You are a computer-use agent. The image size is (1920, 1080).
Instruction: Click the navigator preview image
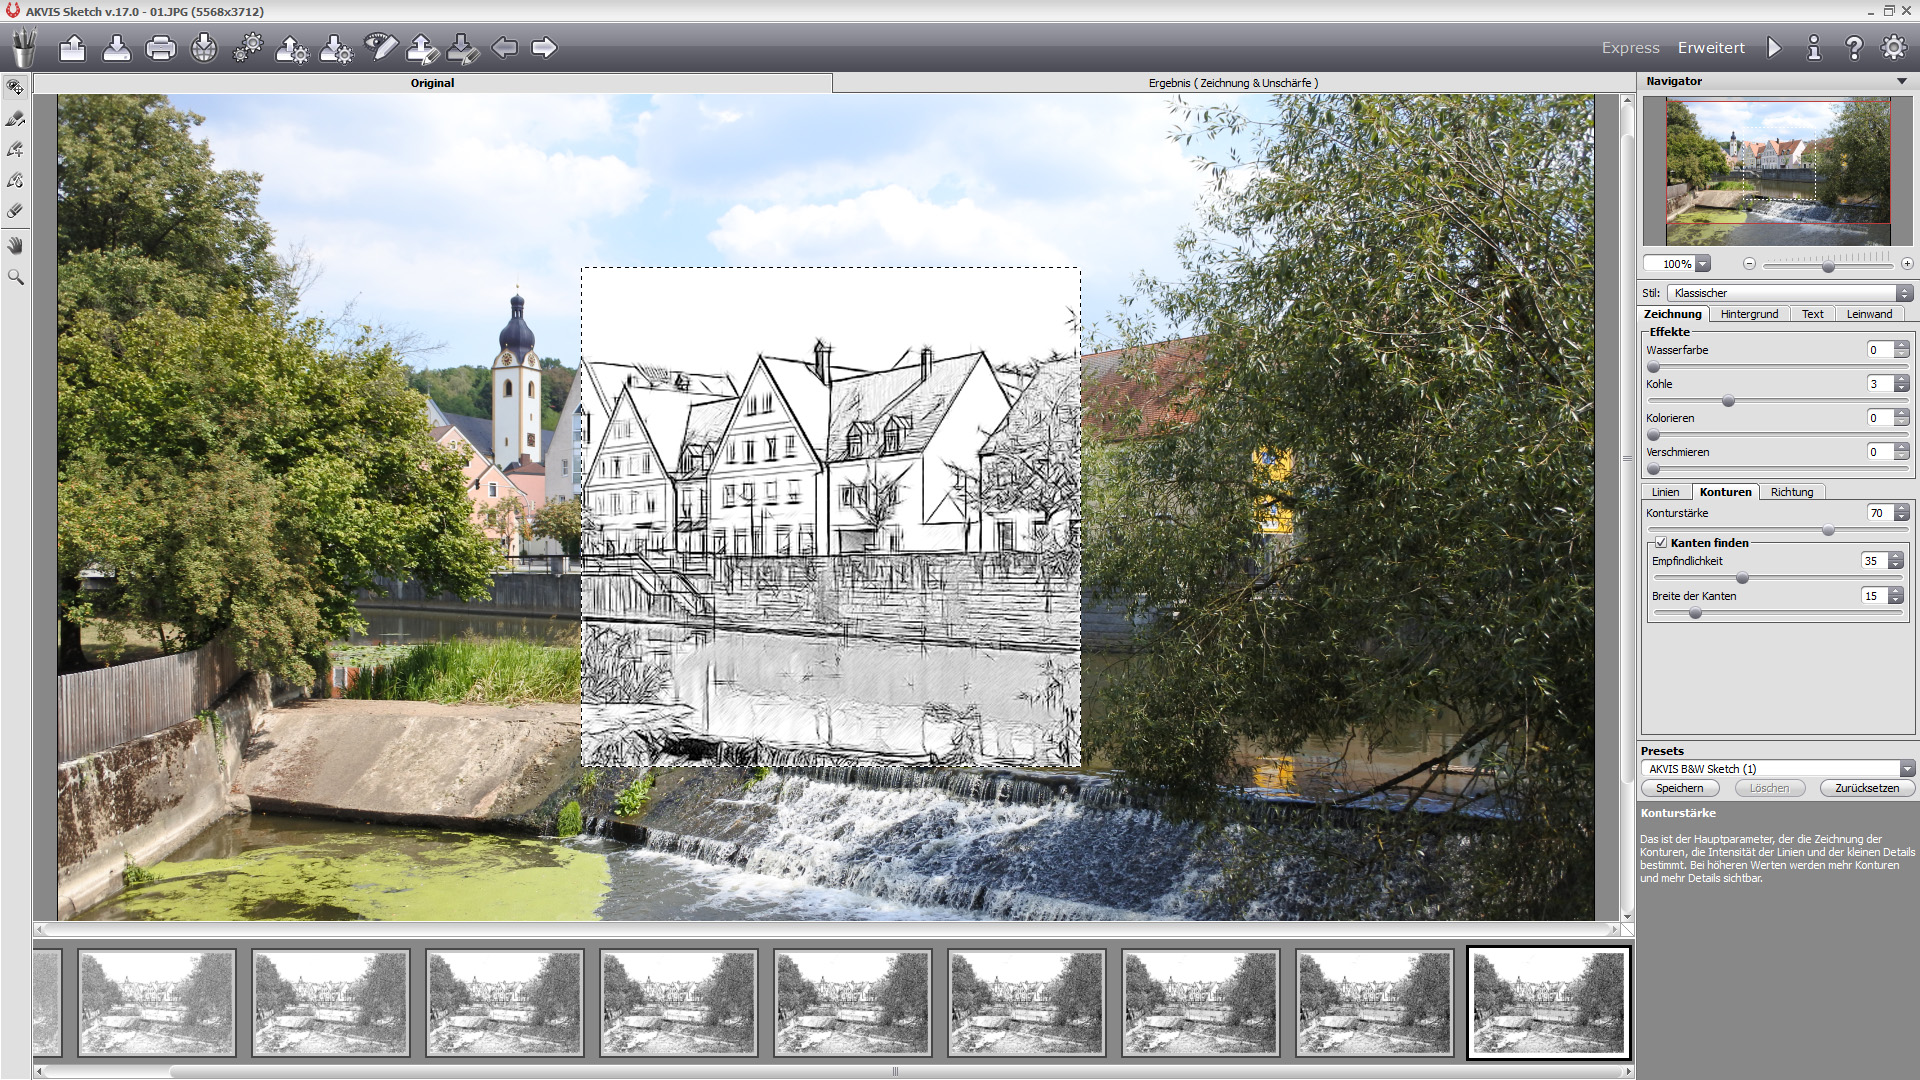click(1778, 171)
